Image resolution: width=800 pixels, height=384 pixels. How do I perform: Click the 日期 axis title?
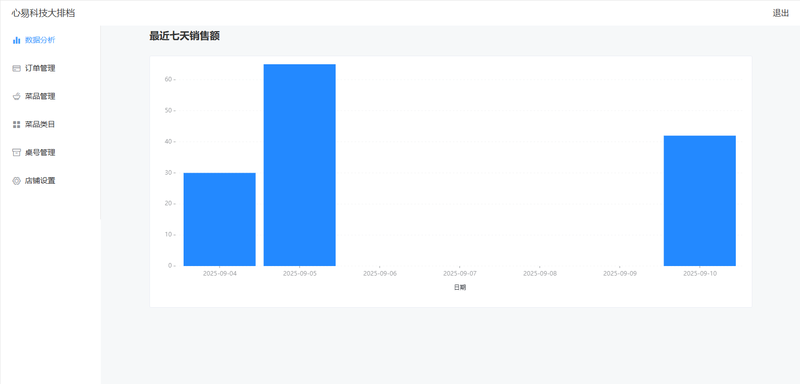point(460,288)
